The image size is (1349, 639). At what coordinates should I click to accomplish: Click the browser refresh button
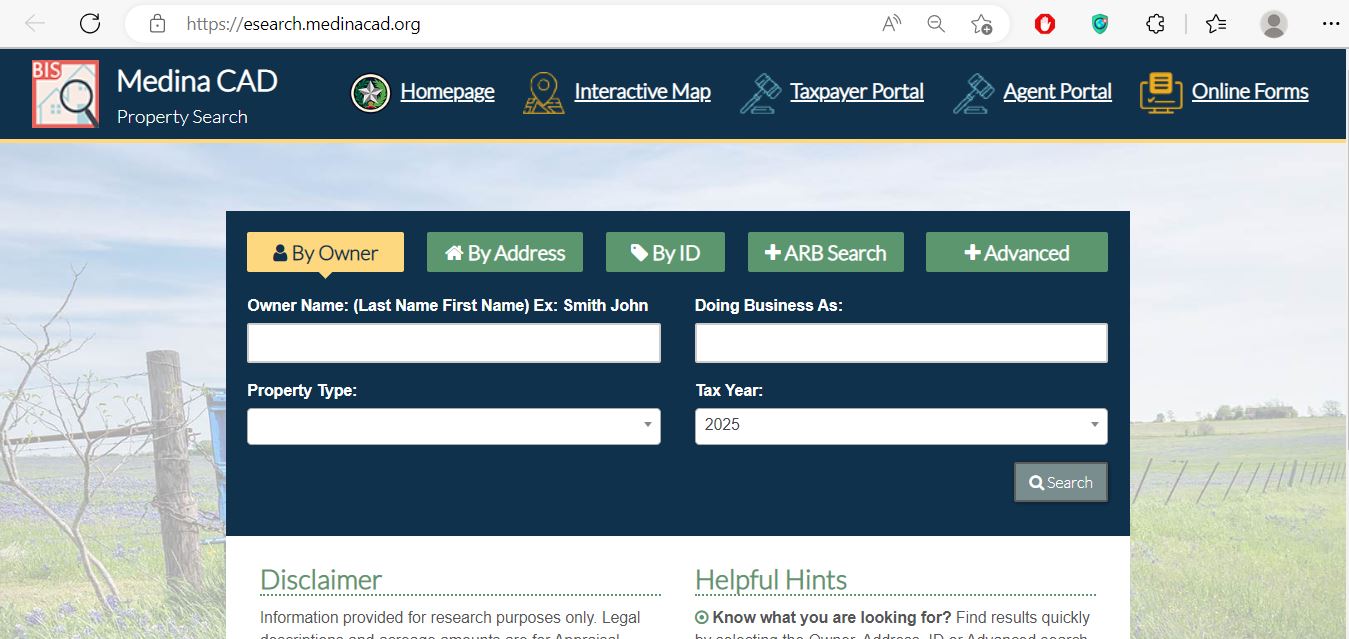90,24
